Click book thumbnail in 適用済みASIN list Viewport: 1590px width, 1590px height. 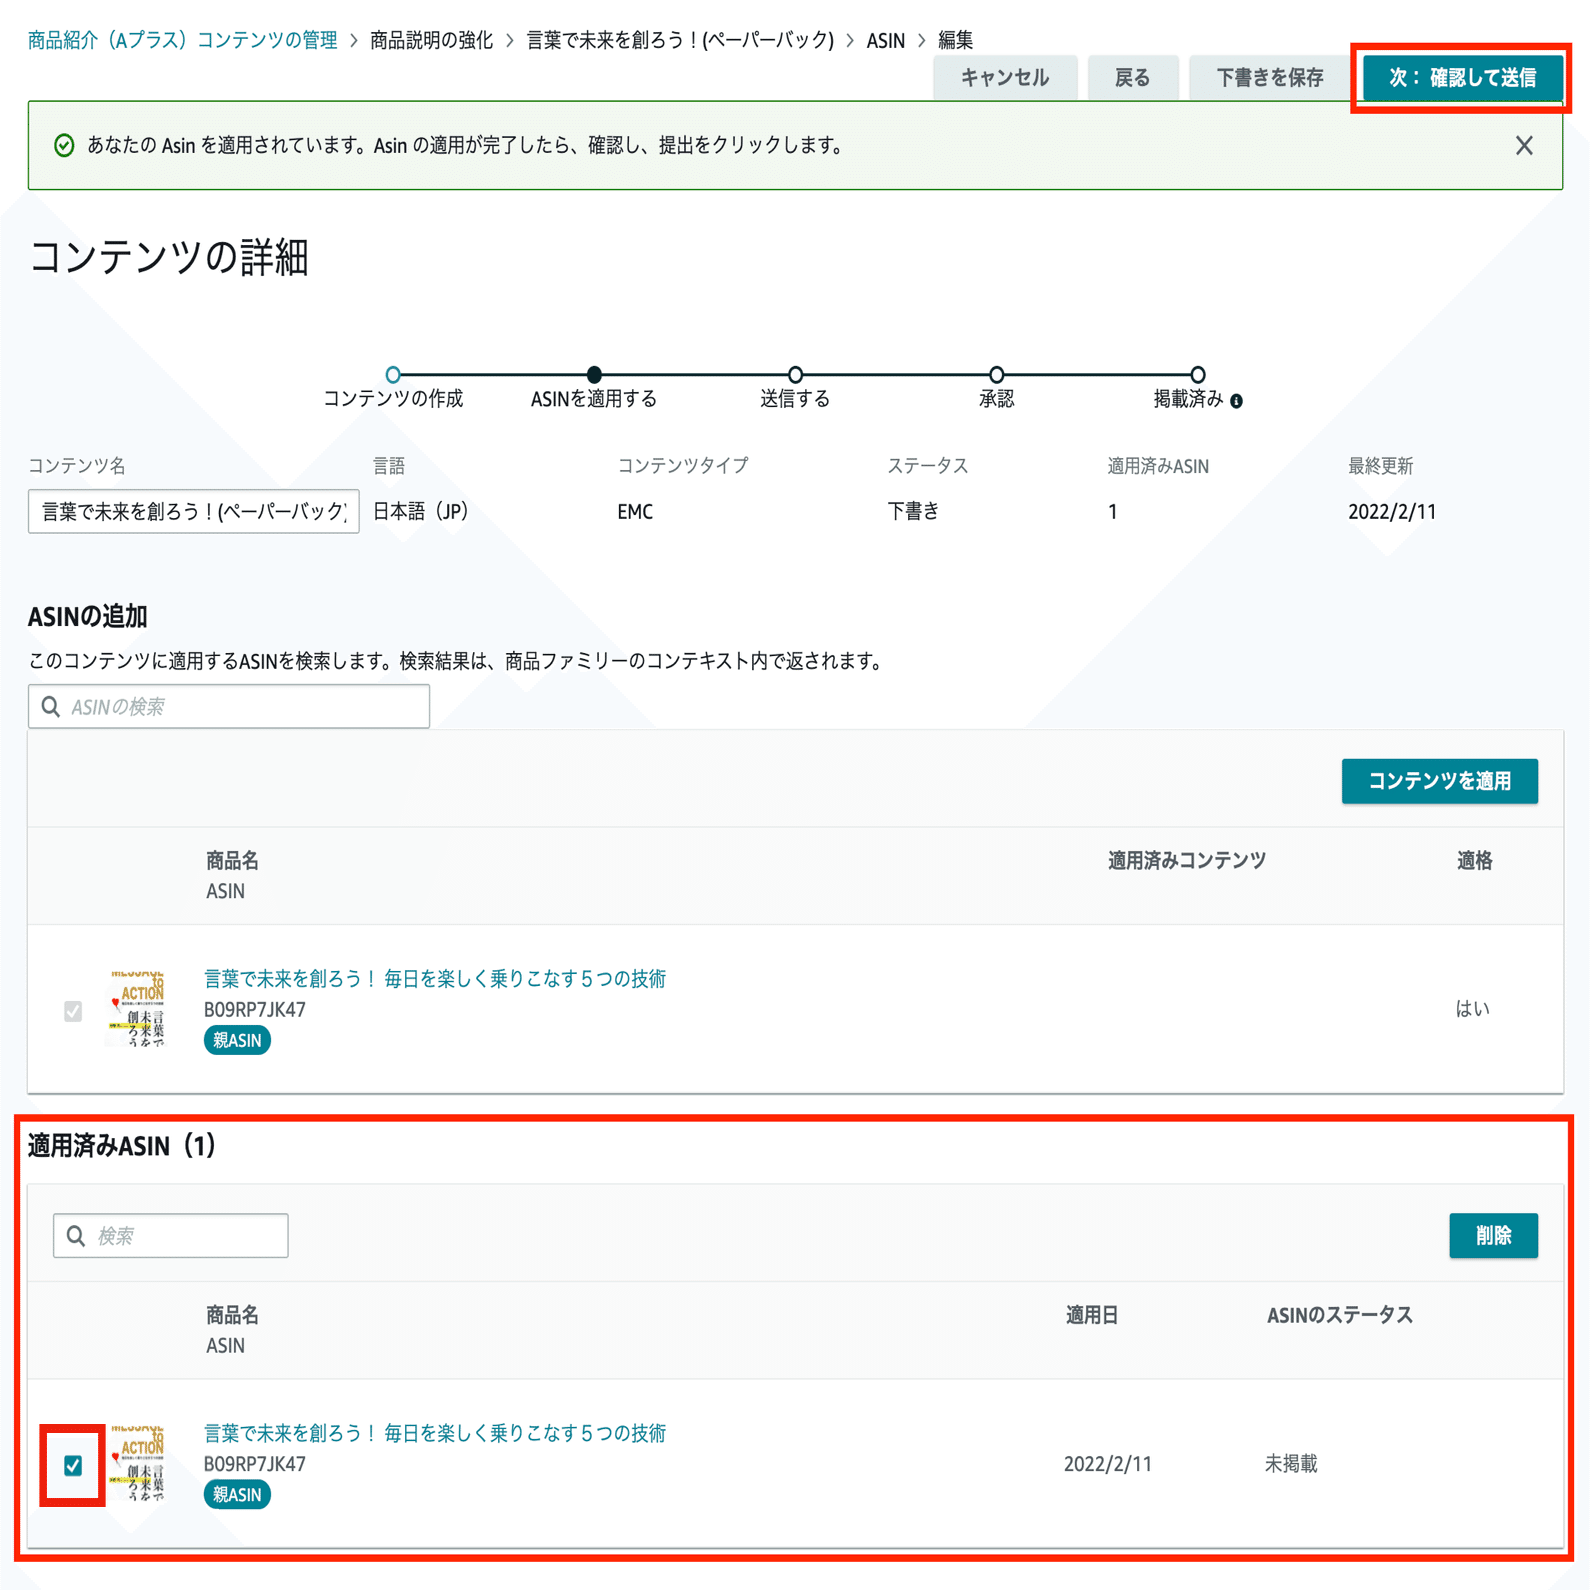pos(136,1462)
